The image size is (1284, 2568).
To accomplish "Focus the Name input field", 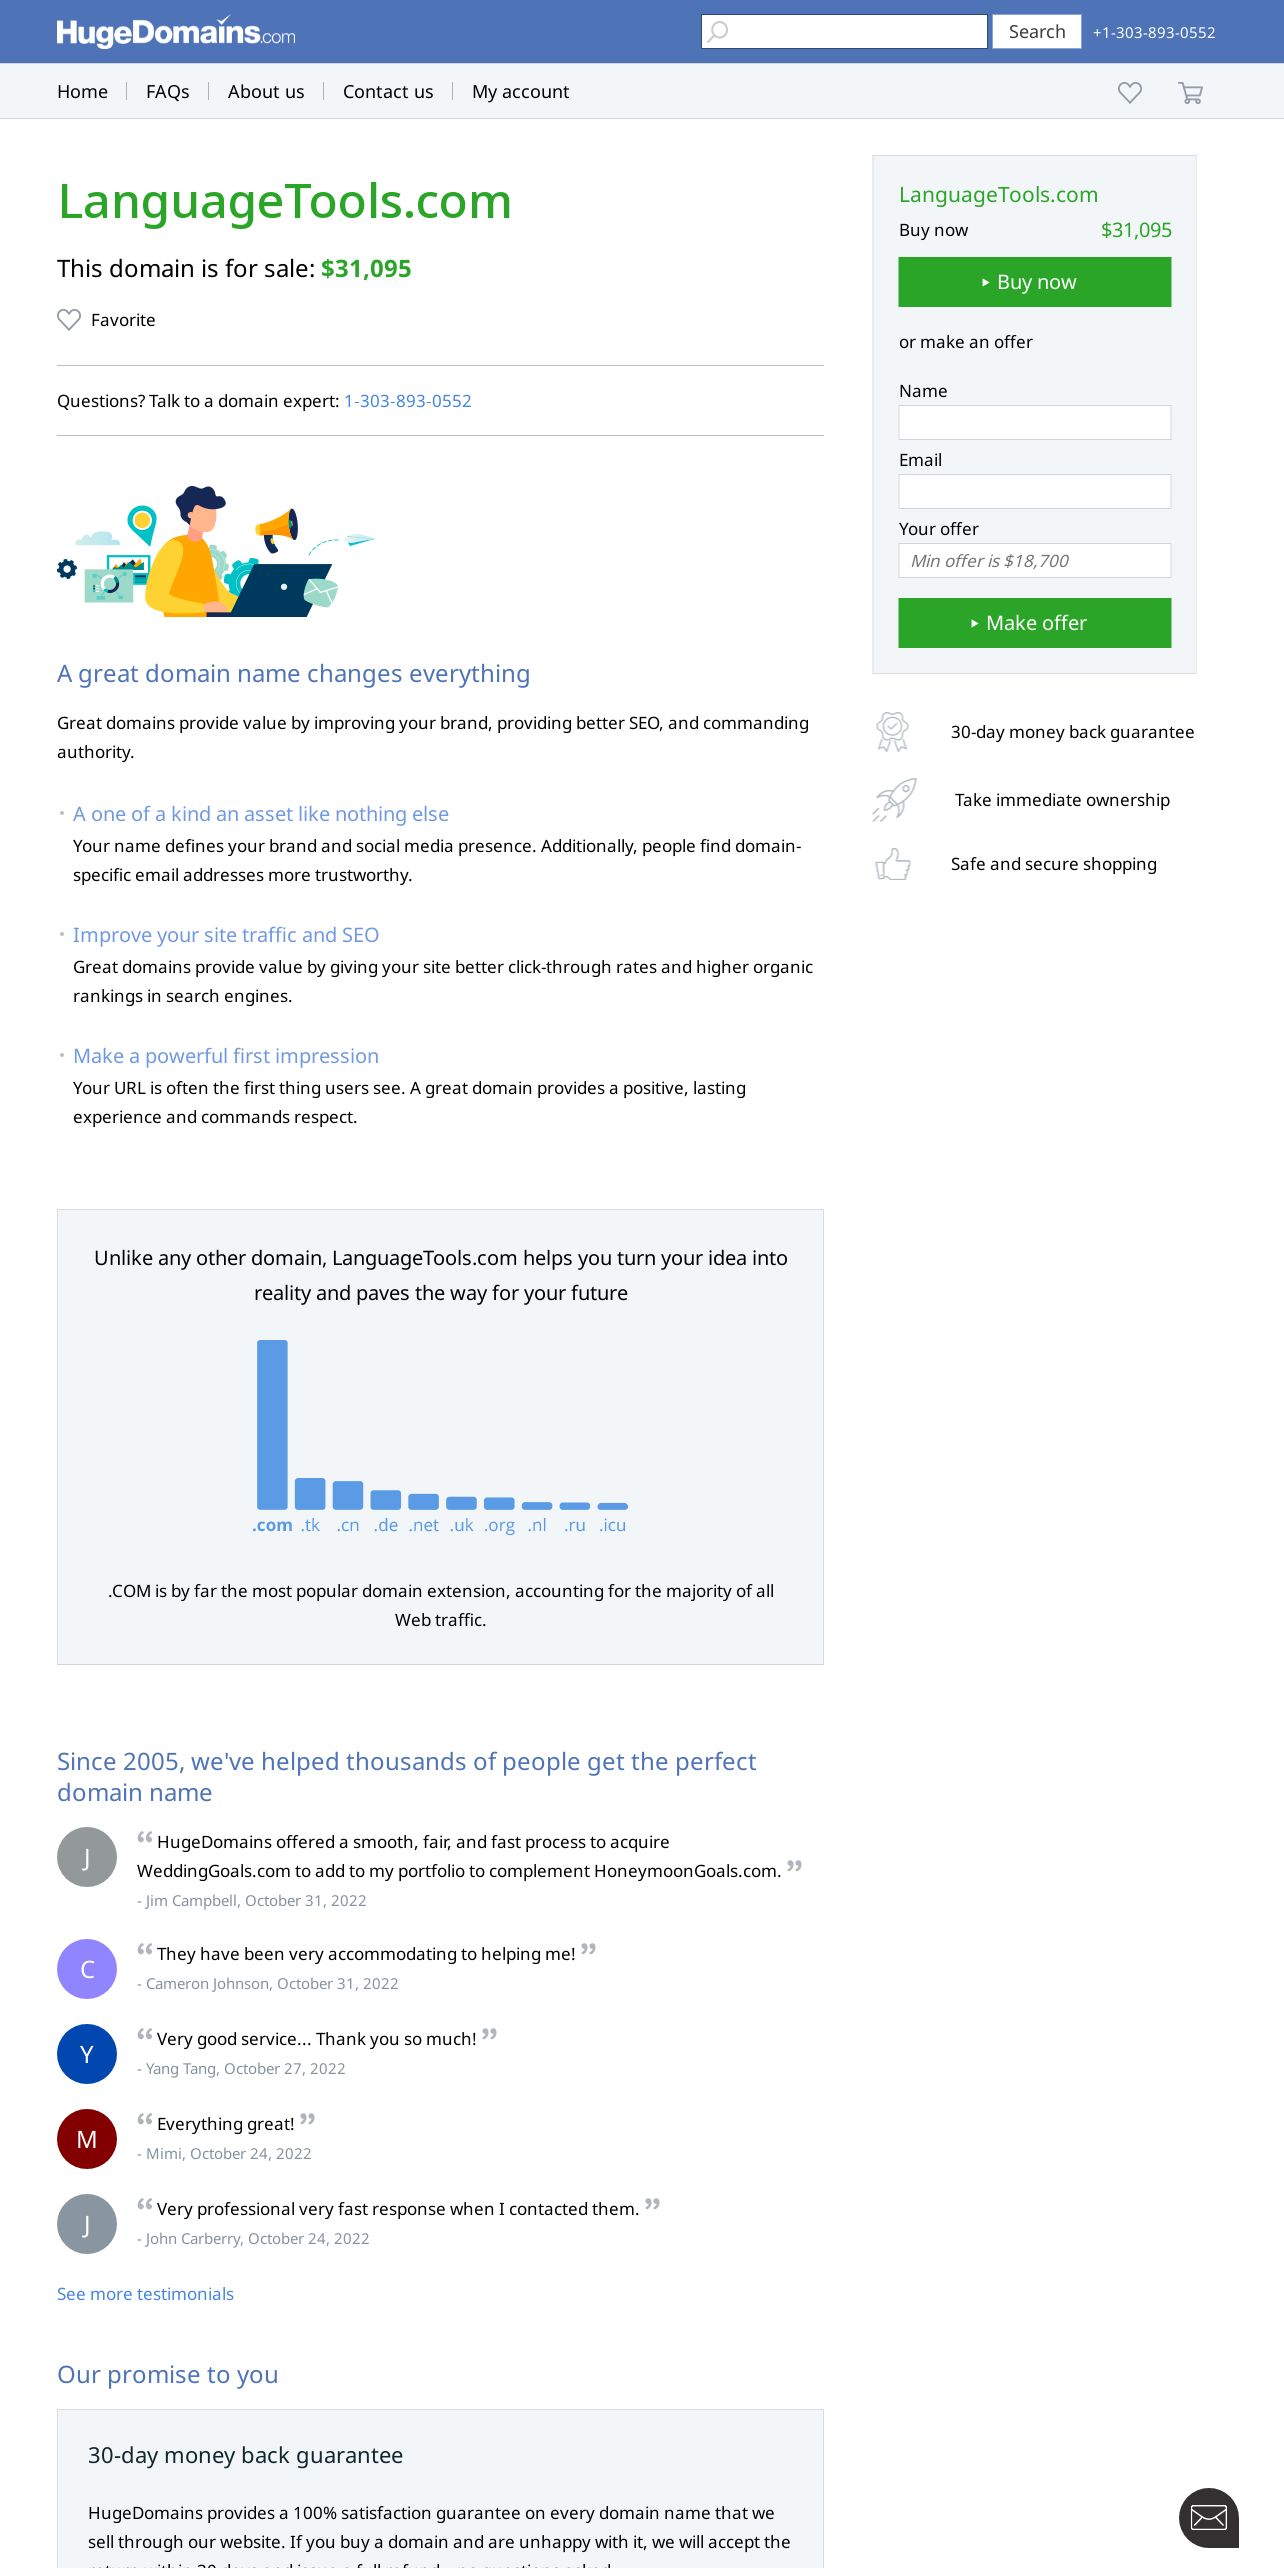I will (1034, 423).
